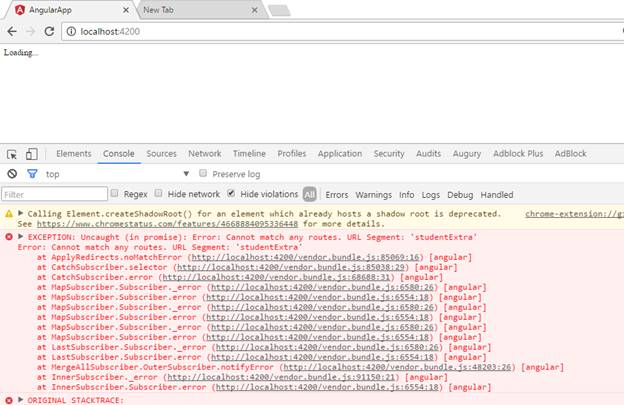The width and height of the screenshot is (624, 405).
Task: Click the red error icon beside EXCEPTION
Action: point(9,237)
